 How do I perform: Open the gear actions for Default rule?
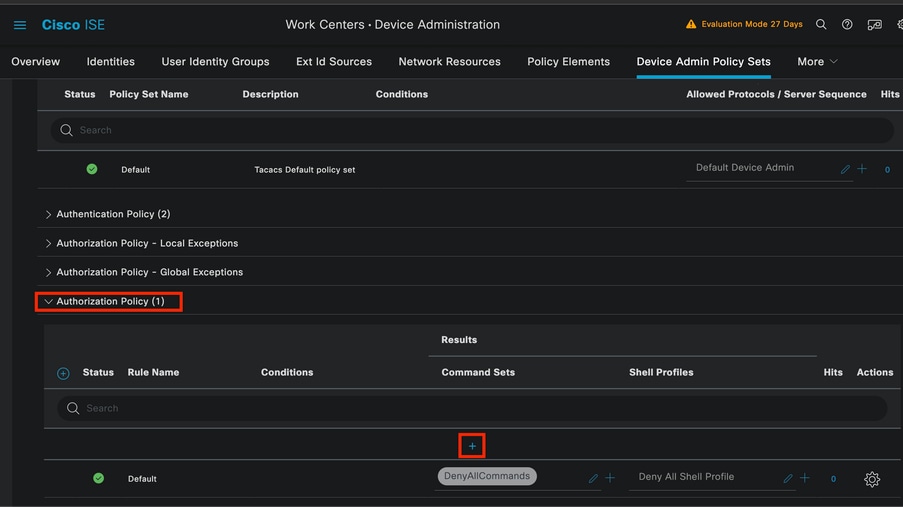coord(872,479)
